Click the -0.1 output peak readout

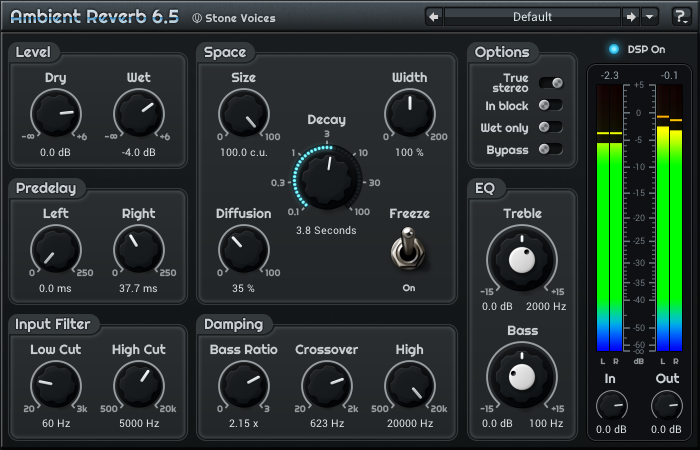[x=669, y=76]
